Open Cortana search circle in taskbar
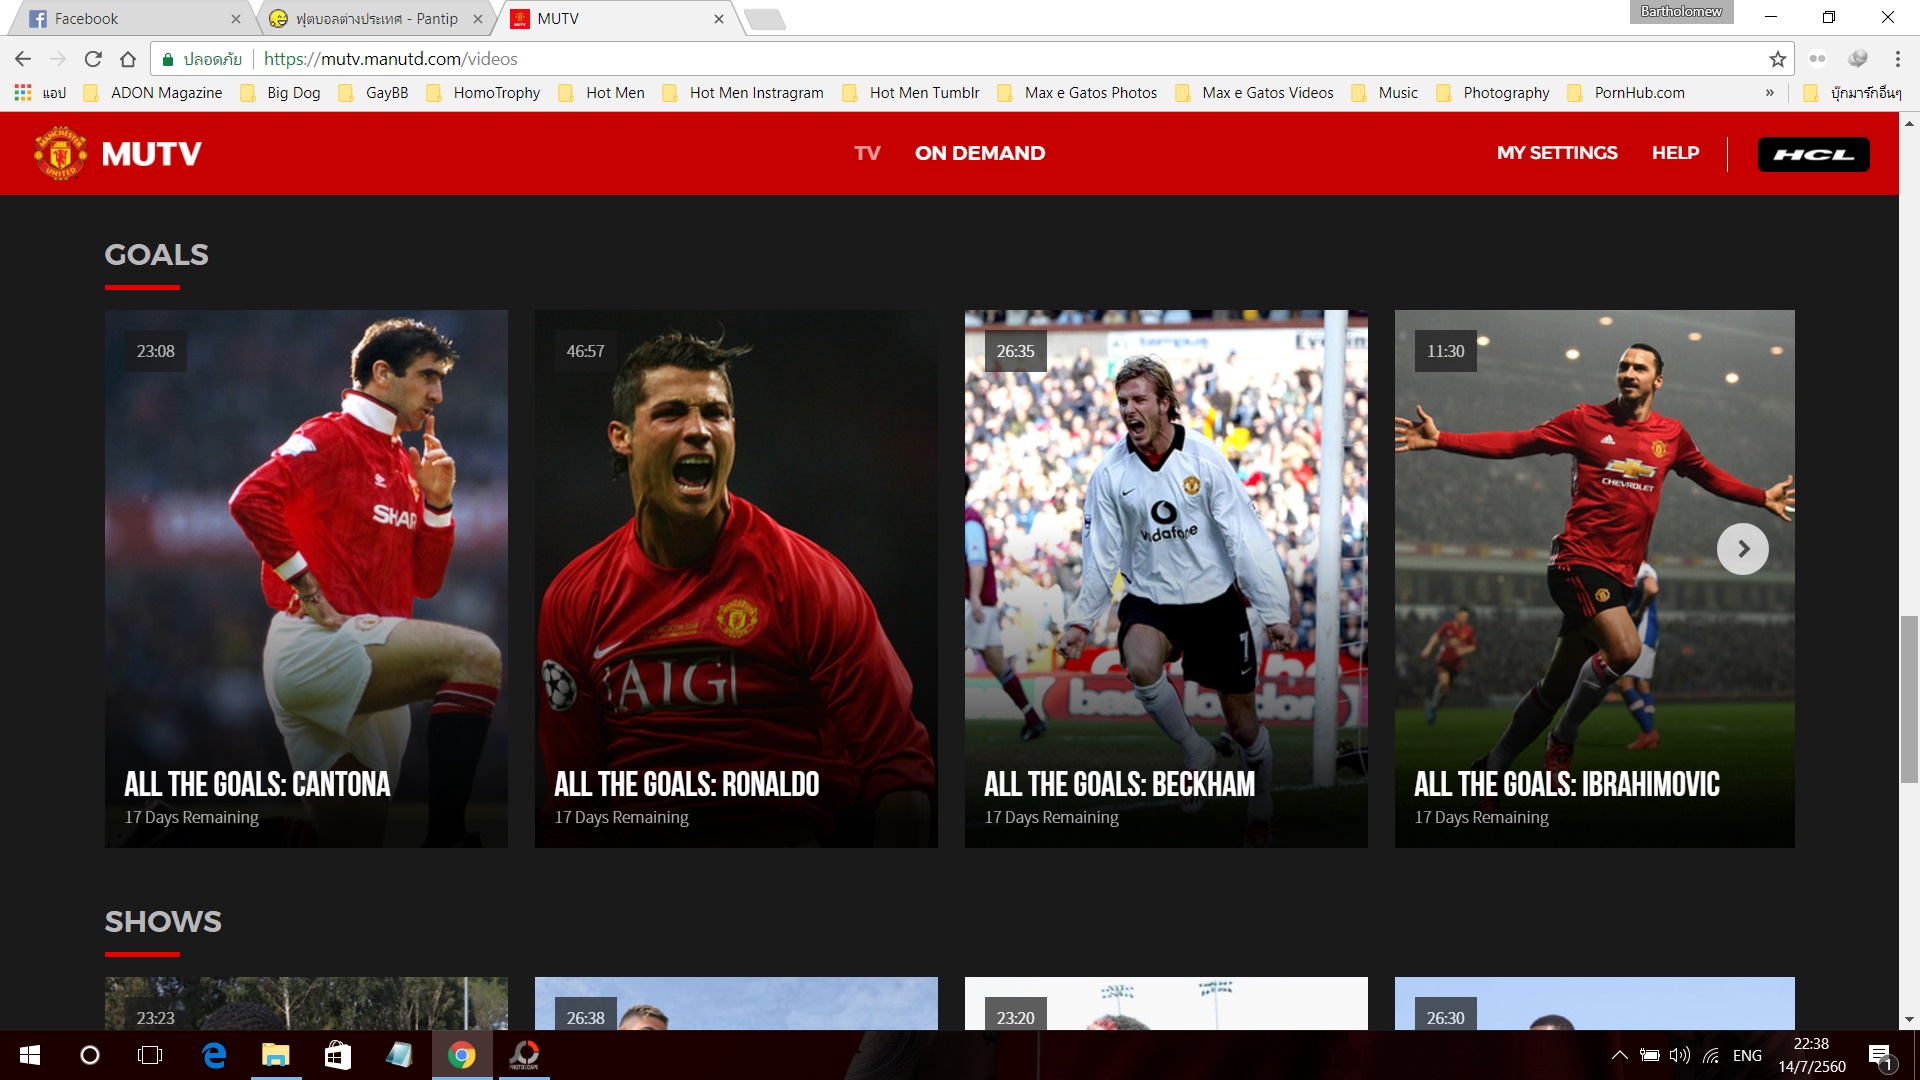Screen dimensions: 1920x1080 pos(90,1055)
